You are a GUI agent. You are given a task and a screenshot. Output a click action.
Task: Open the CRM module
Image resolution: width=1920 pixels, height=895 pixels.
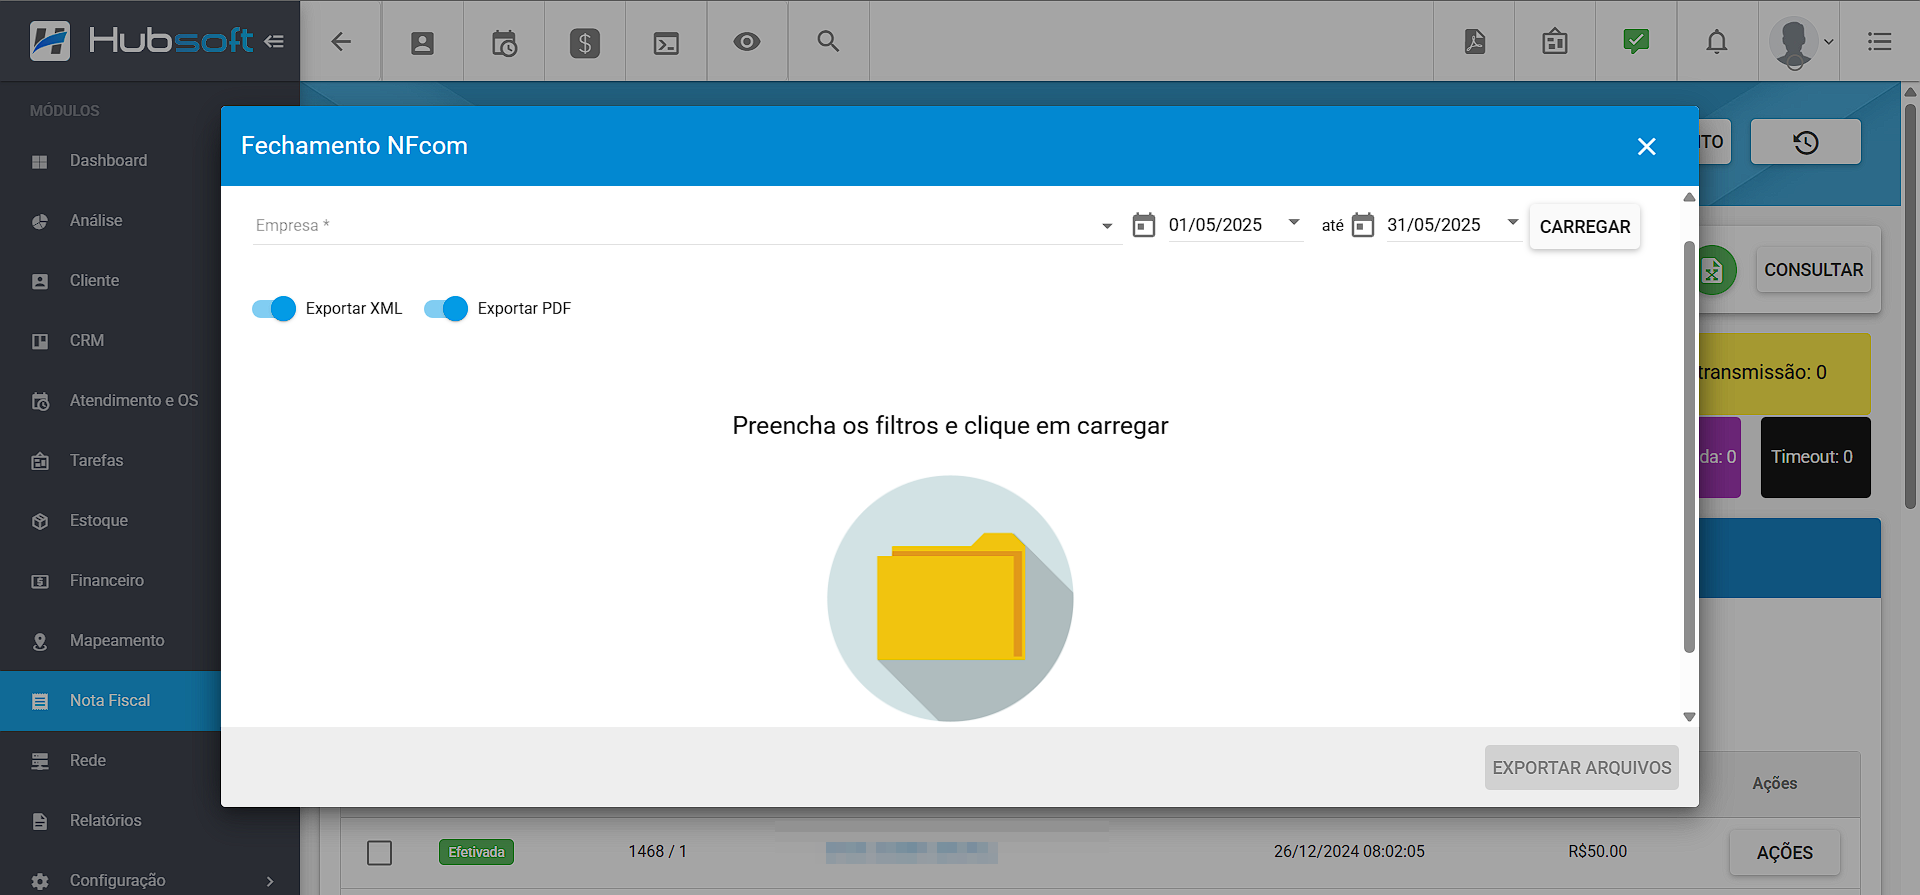pos(110,341)
